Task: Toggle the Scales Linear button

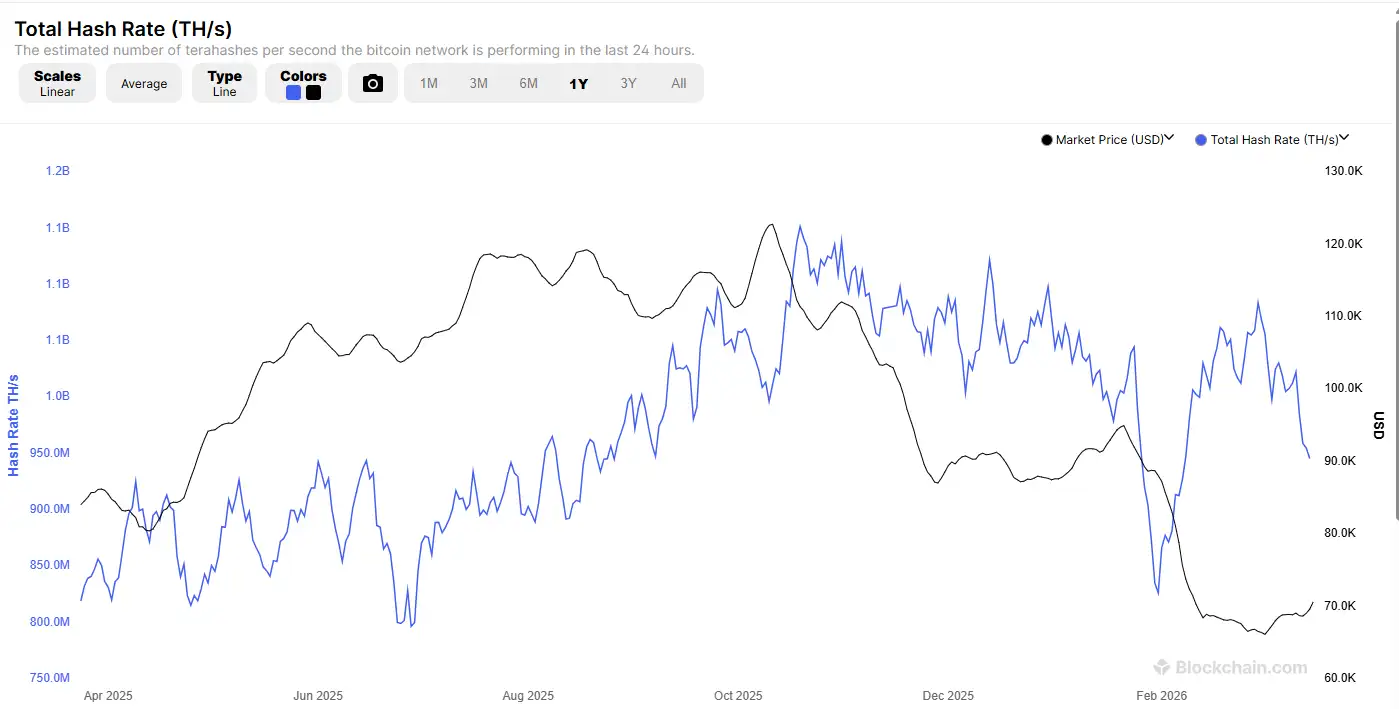Action: tap(57, 83)
